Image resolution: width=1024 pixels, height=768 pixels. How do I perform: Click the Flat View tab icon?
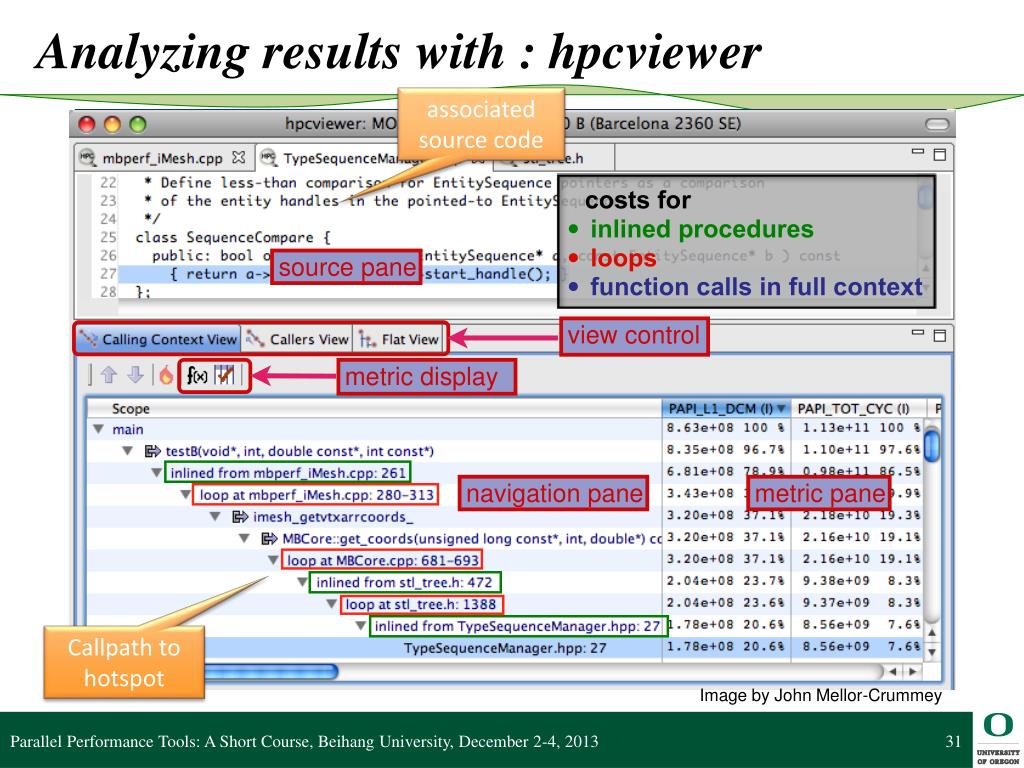pos(367,339)
